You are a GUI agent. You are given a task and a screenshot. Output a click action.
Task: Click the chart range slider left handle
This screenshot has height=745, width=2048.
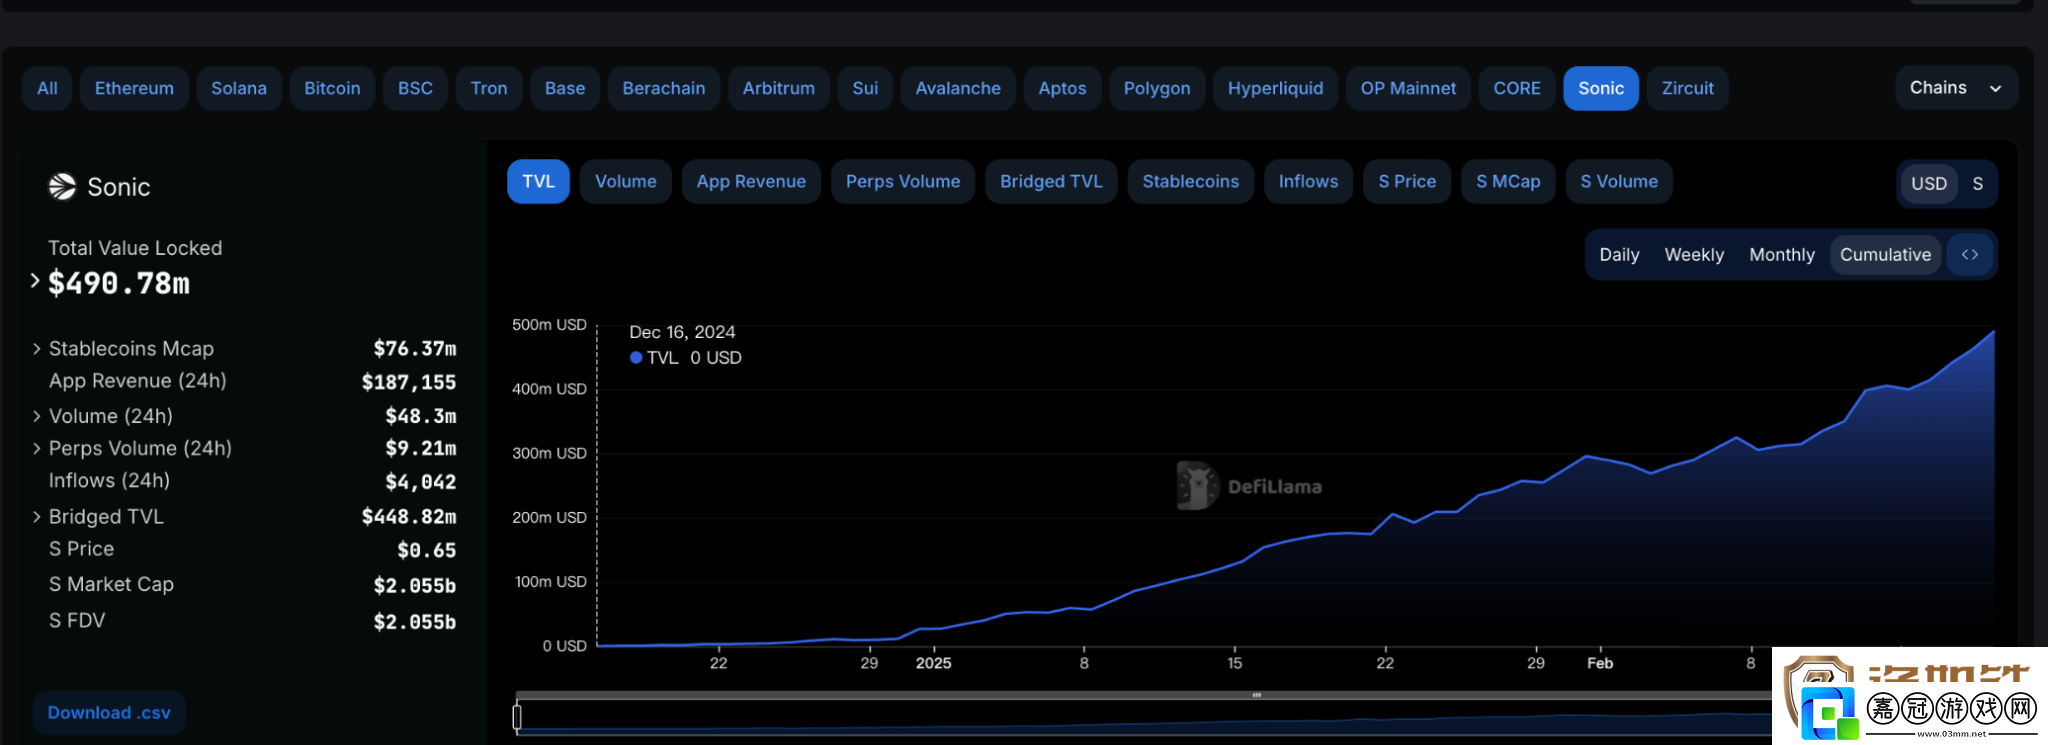coord(517,717)
